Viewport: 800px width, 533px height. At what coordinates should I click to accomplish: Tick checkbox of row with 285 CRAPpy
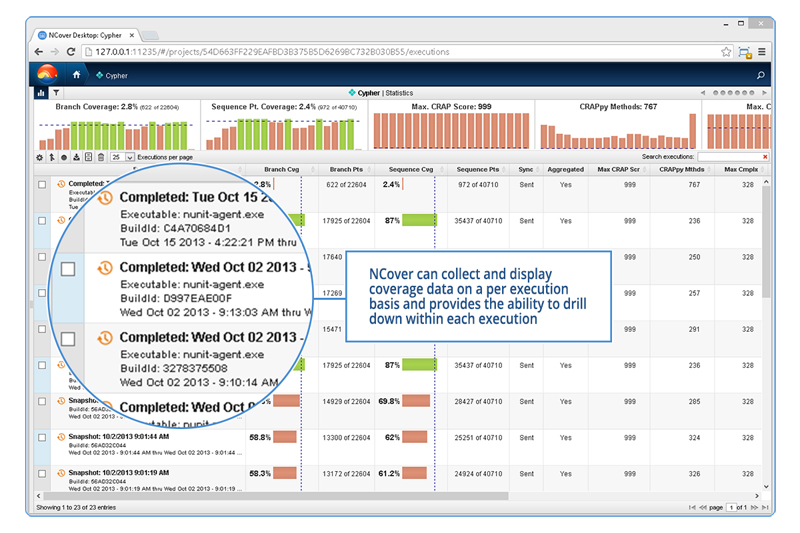pos(42,401)
